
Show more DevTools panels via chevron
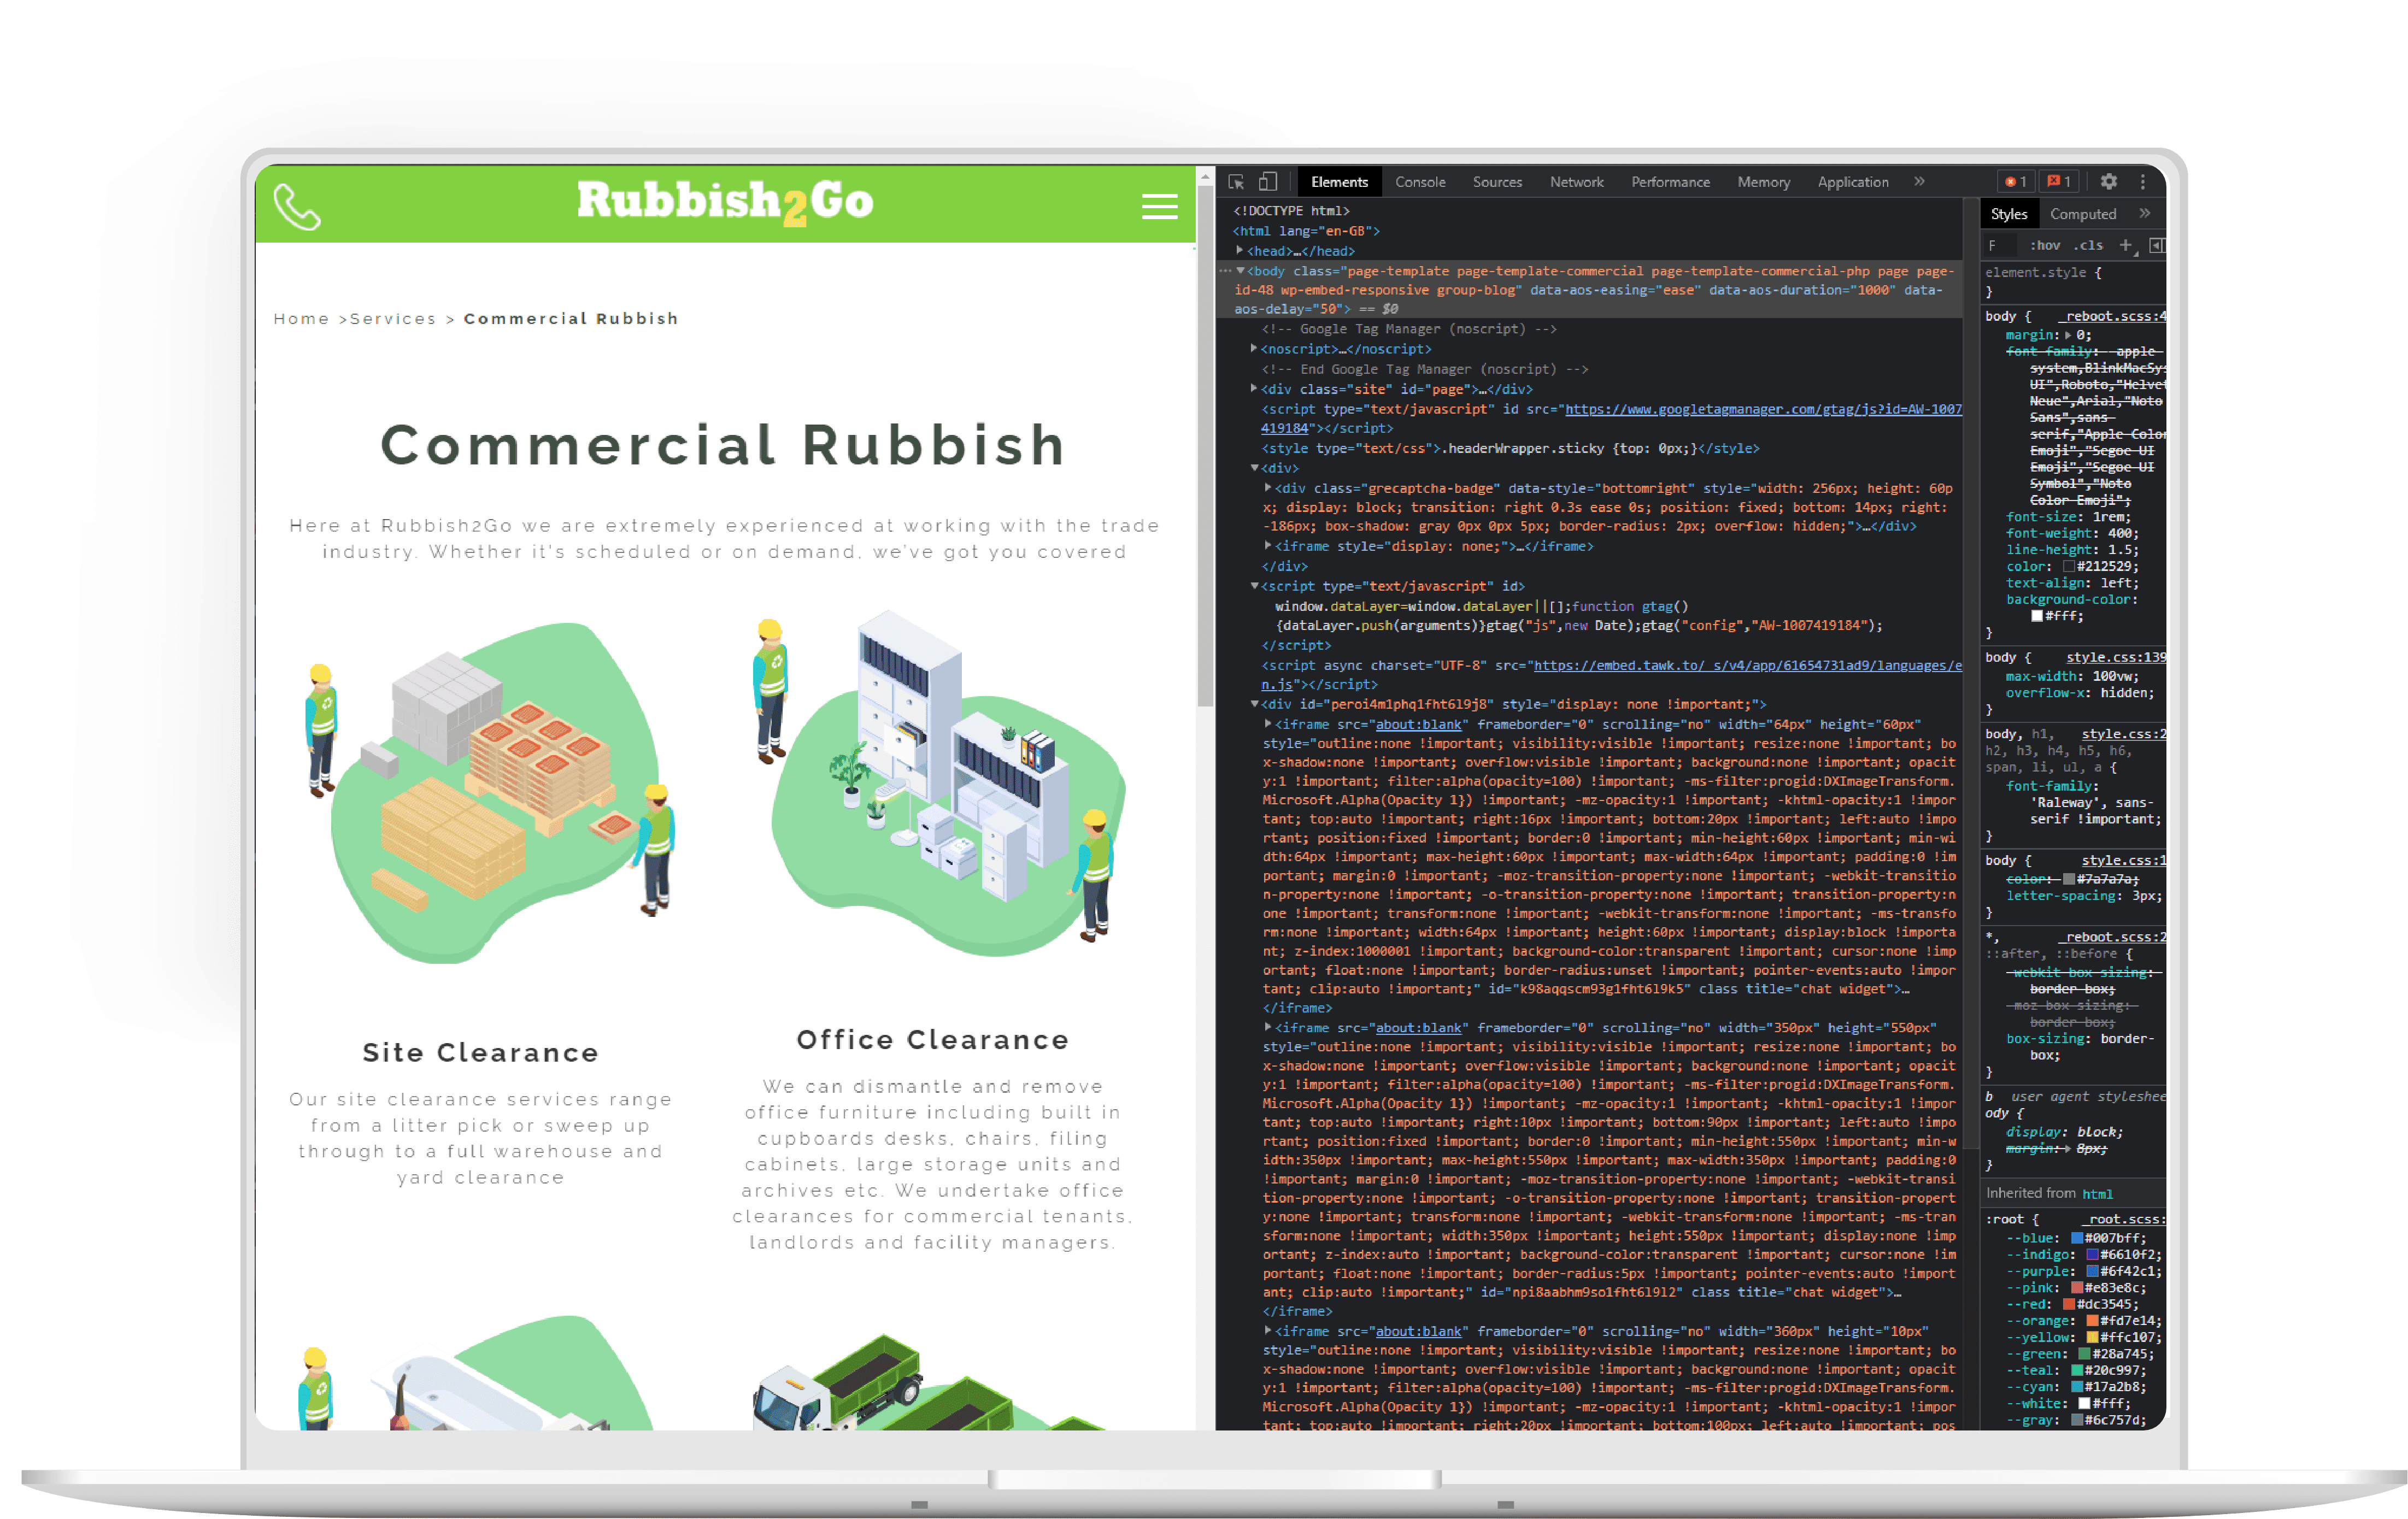(1919, 182)
